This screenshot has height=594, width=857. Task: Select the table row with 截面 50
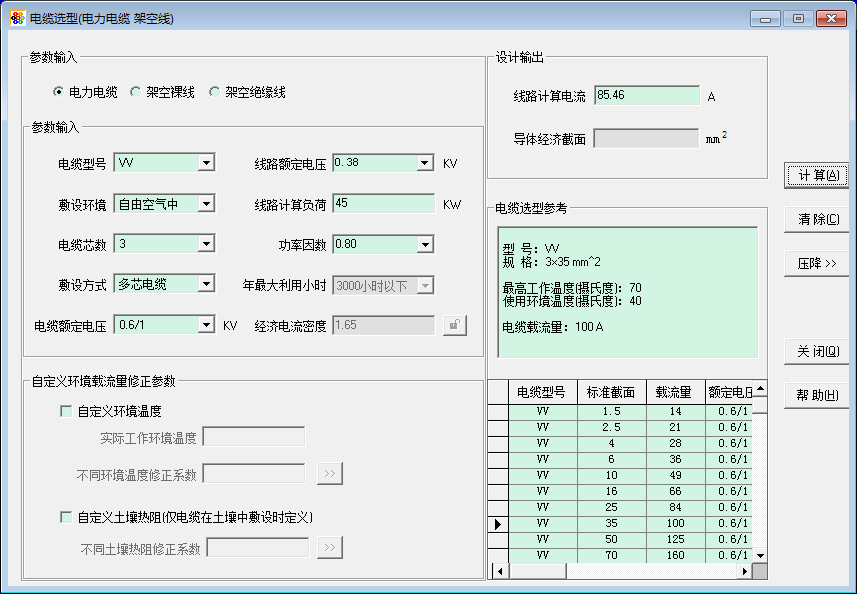pos(620,539)
